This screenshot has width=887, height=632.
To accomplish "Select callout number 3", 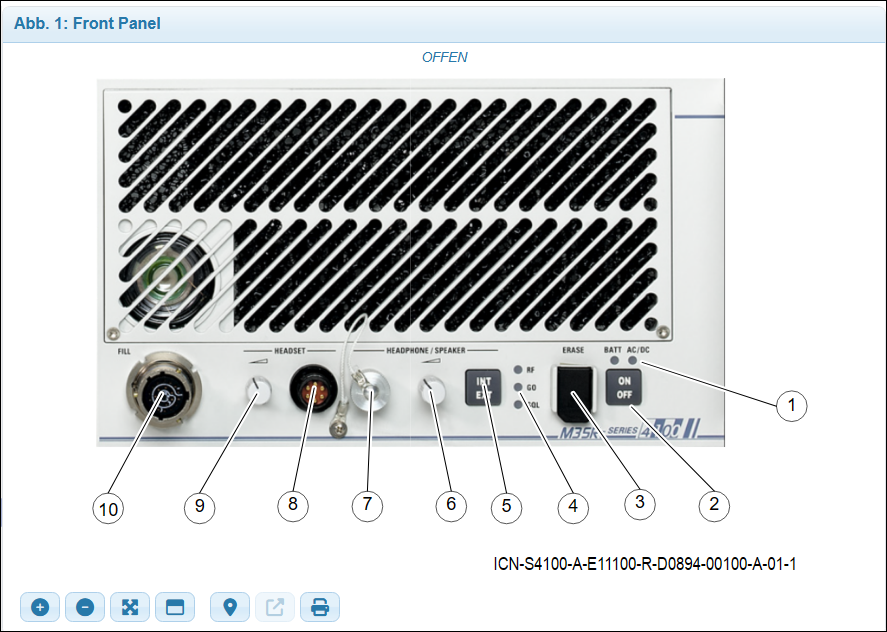I will pyautogui.click(x=640, y=502).
